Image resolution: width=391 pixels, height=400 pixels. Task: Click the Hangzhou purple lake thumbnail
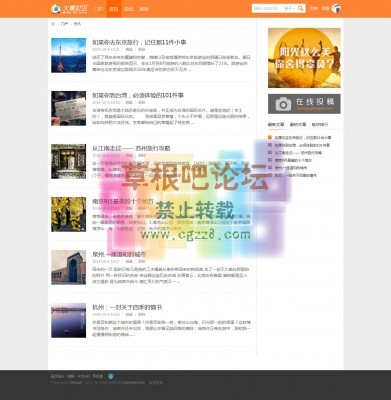pyautogui.click(x=68, y=320)
